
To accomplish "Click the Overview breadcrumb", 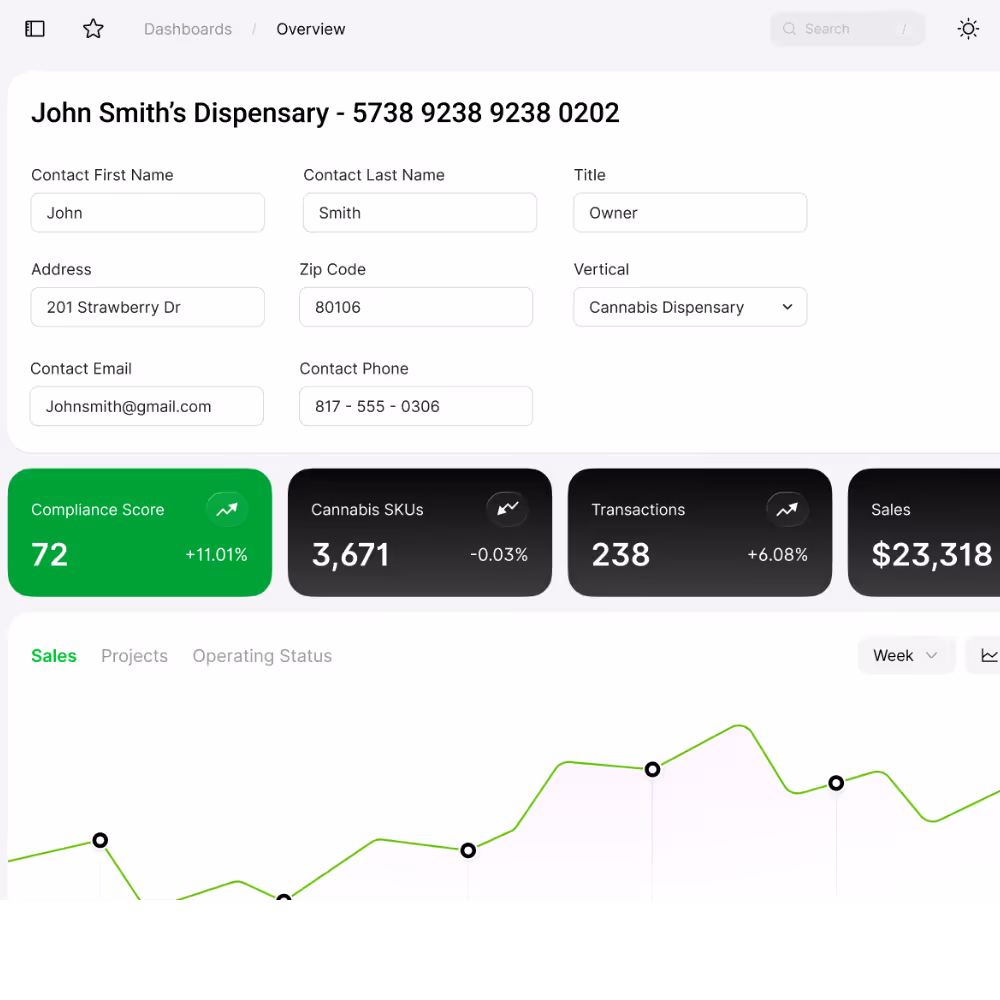I will click(x=311, y=29).
